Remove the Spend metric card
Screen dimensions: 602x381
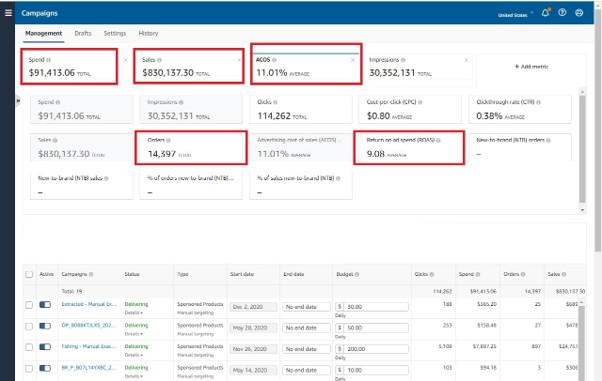click(126, 60)
